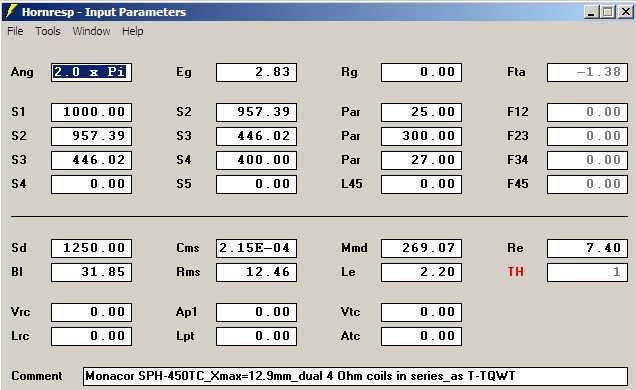Click the second-column S2 field 957.39
The image size is (636, 390).
tap(256, 112)
